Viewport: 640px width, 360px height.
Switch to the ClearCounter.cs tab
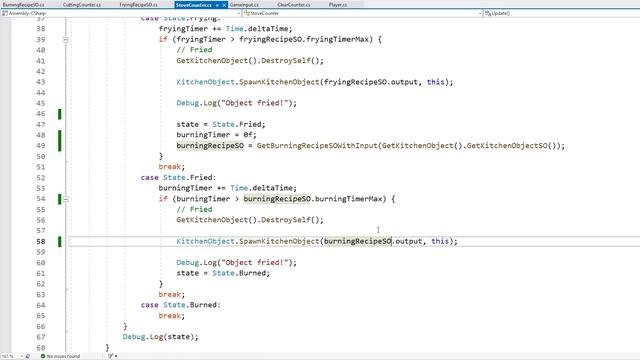point(293,4)
